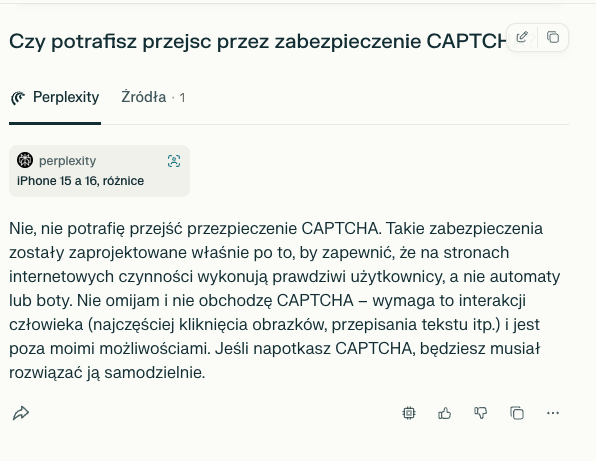Image resolution: width=596 pixels, height=461 pixels.
Task: Click the phrase 'Nie omijam i nie obchodzę CAPTCHA'
Action: [x=215, y=301]
